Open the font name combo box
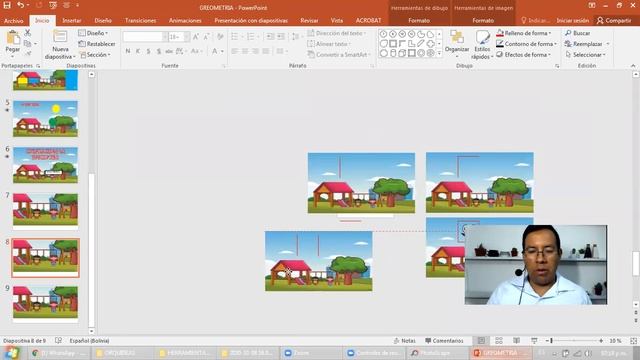The height and width of the screenshot is (360, 640). tap(145, 37)
